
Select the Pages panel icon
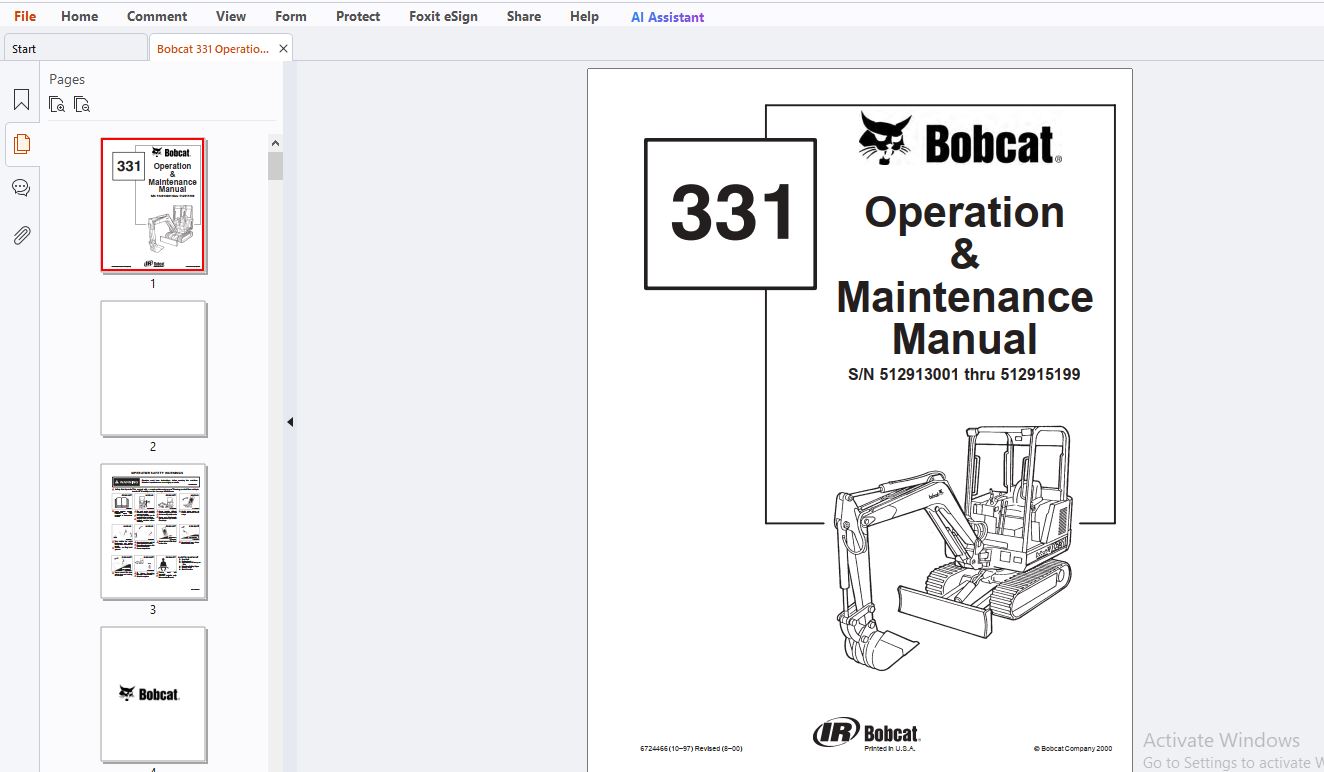[x=21, y=144]
